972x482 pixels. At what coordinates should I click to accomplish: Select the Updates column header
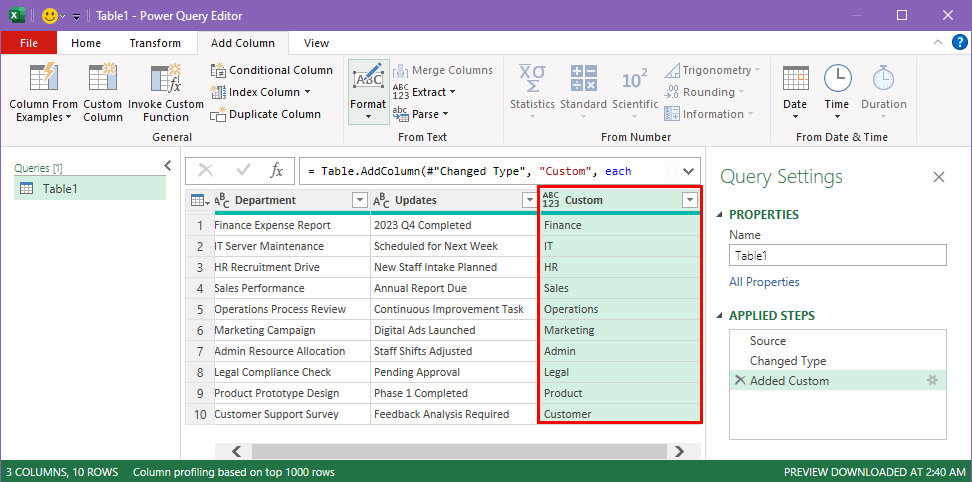[454, 200]
